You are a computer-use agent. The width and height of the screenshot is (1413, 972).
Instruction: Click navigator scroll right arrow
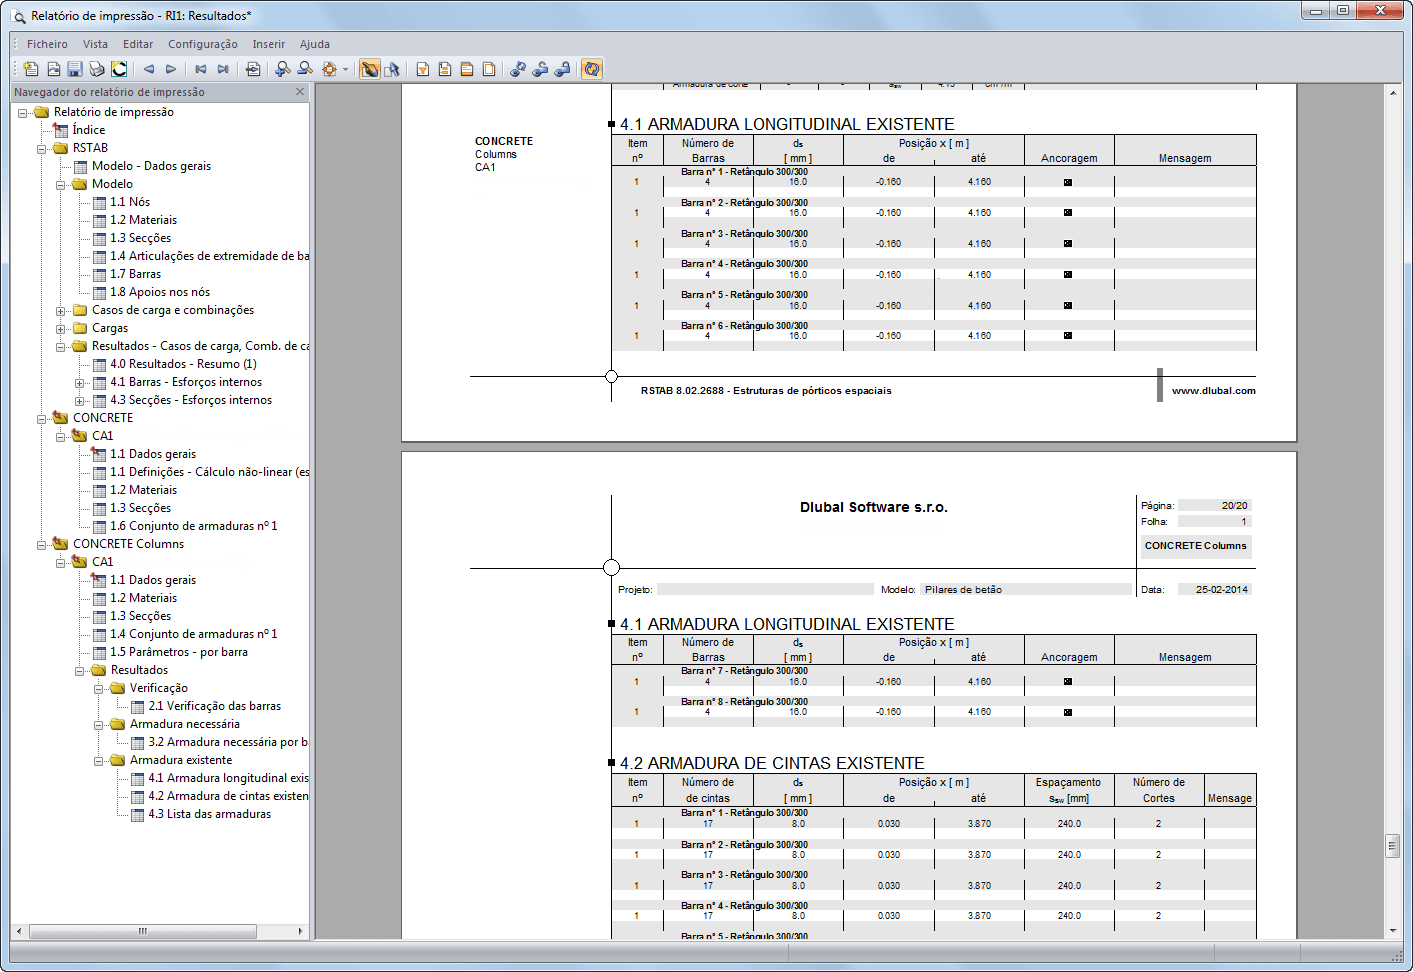[300, 931]
